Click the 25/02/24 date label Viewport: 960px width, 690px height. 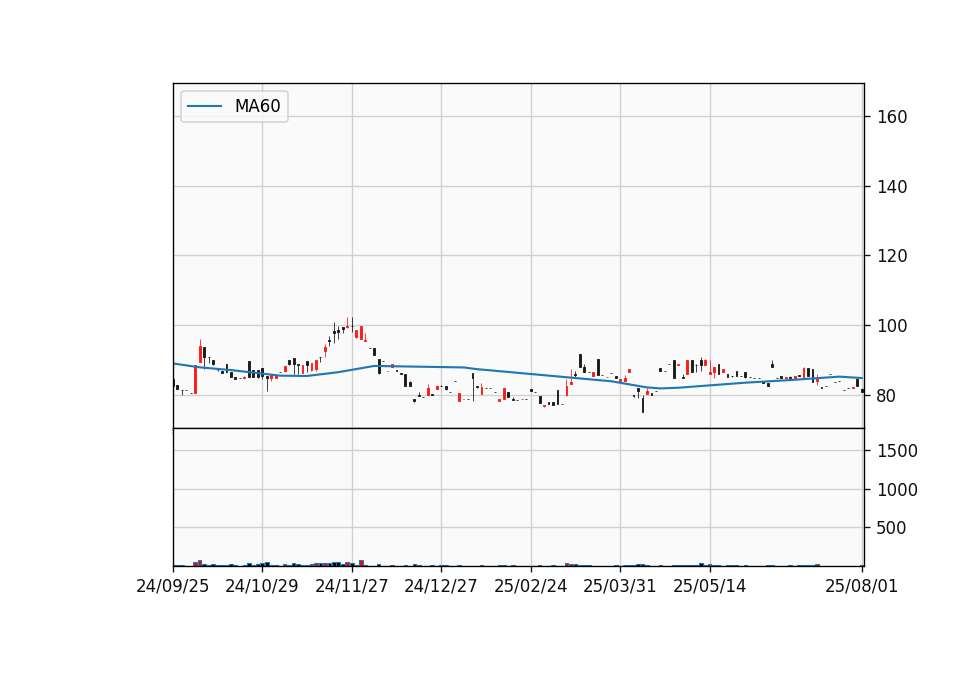click(531, 586)
